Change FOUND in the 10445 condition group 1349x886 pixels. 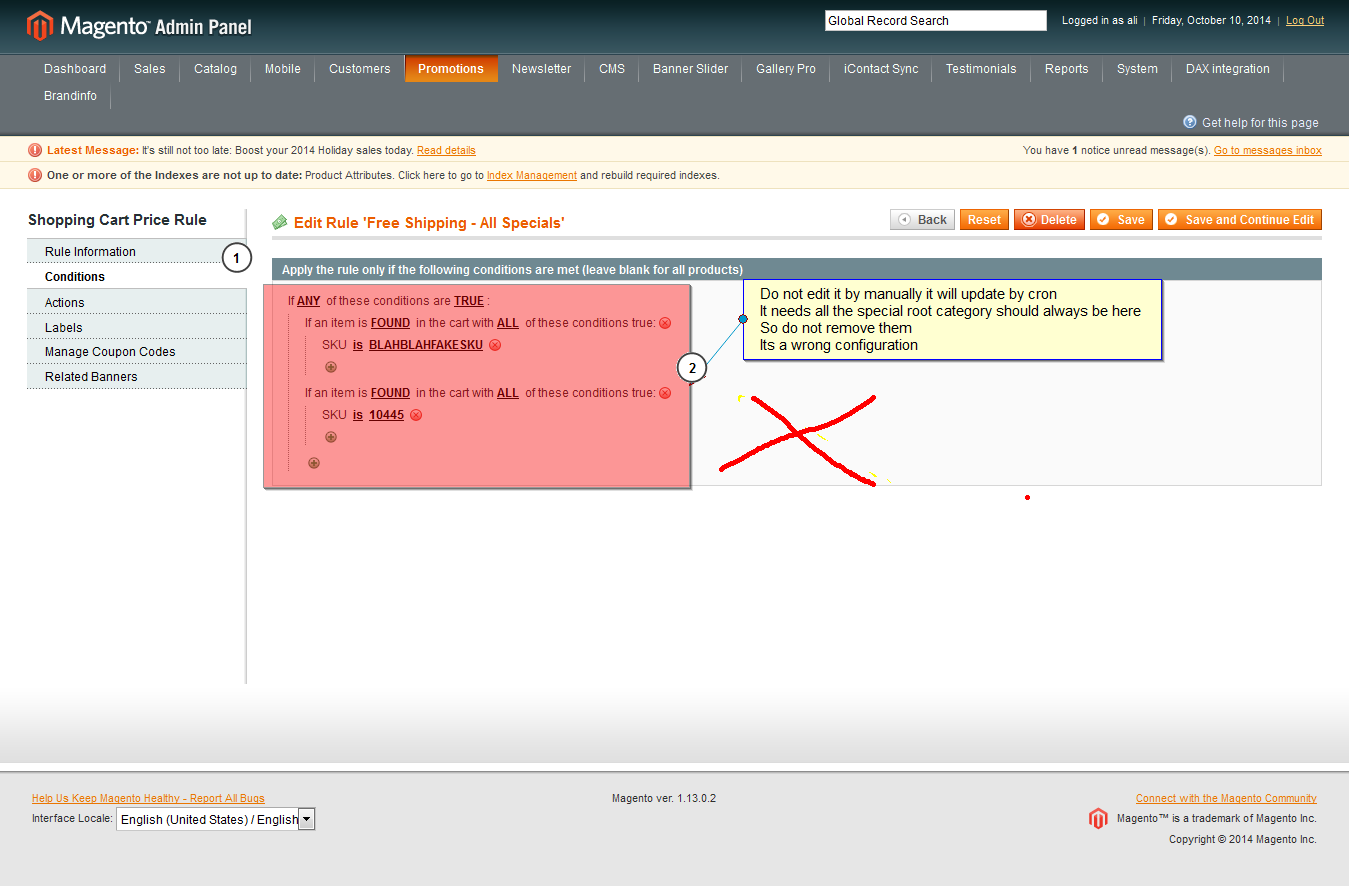coord(390,393)
